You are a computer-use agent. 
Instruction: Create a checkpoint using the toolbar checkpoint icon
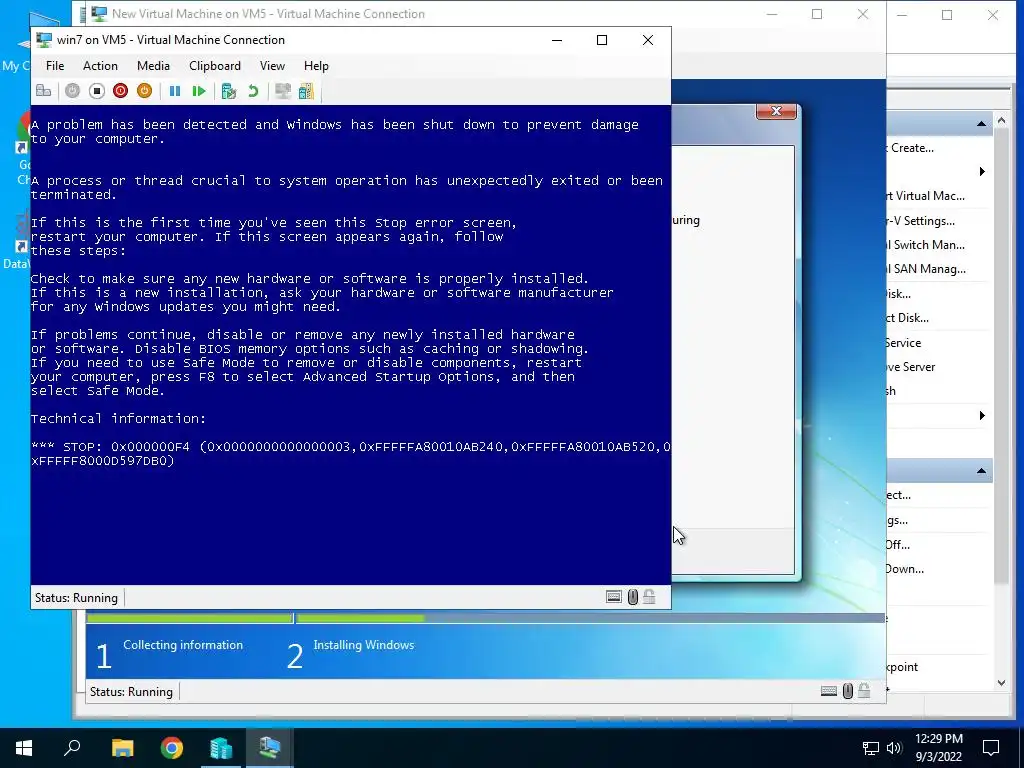point(229,91)
